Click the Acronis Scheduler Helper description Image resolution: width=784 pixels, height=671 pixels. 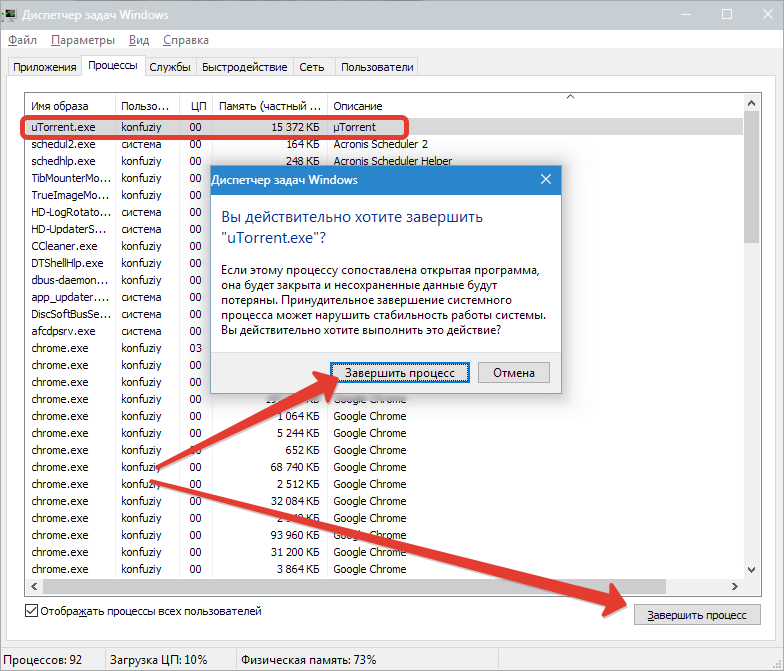coord(392,161)
